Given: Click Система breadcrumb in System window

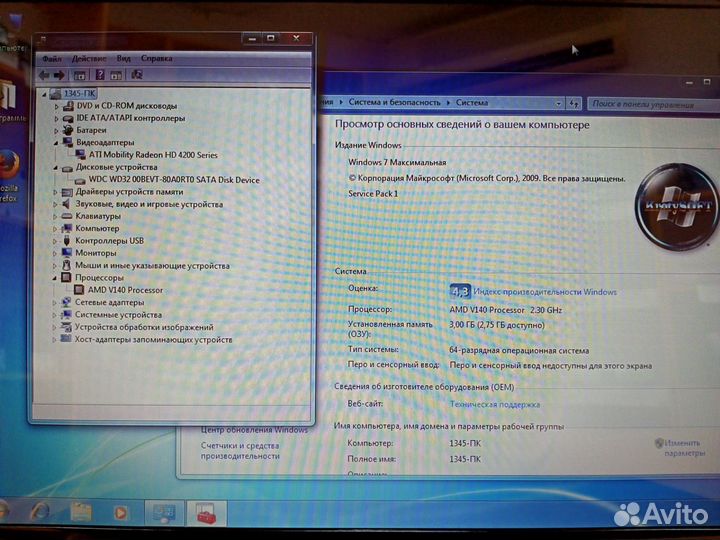Looking at the screenshot, I should tap(472, 103).
